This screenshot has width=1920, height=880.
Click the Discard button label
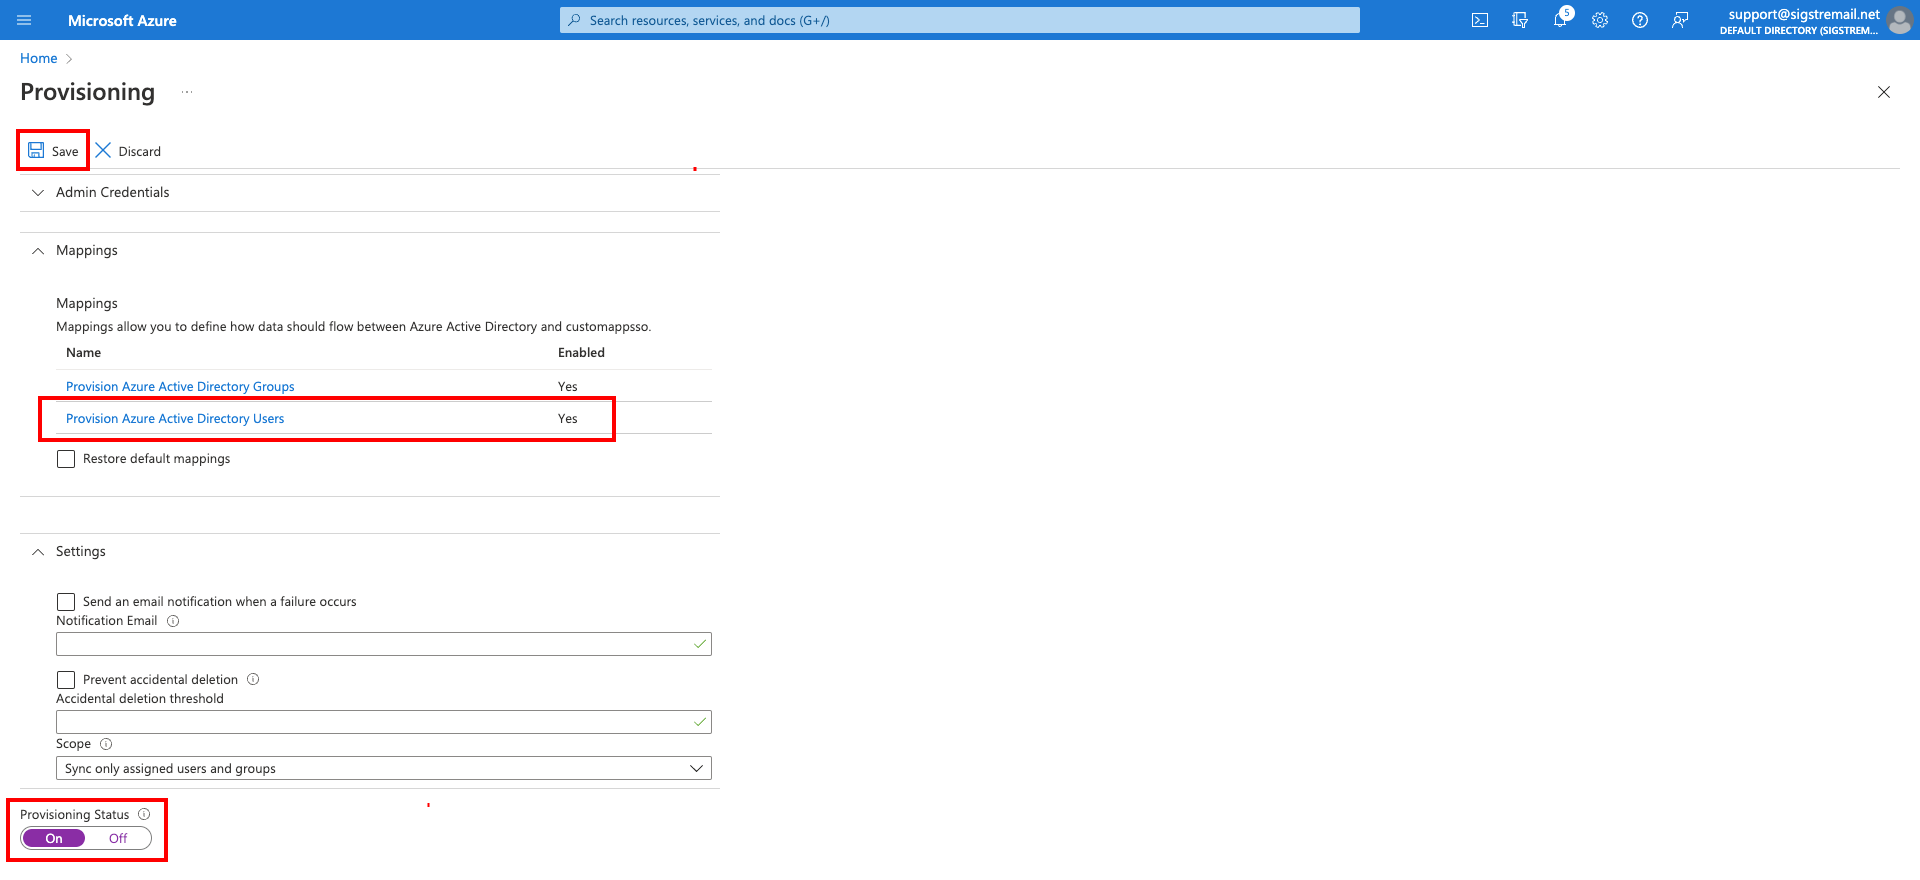(140, 151)
